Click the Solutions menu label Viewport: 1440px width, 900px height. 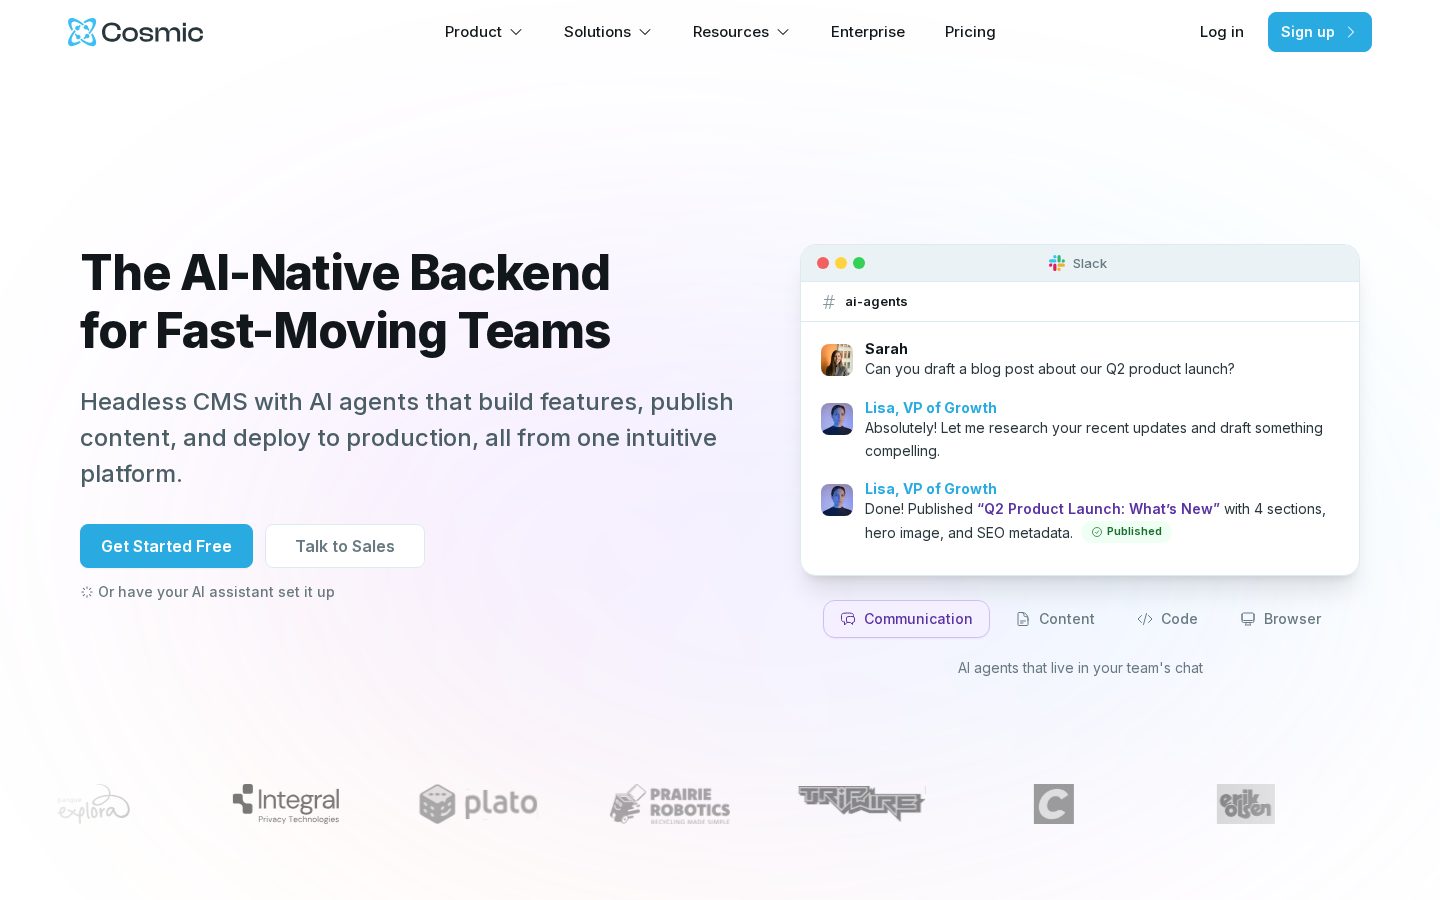tap(597, 32)
